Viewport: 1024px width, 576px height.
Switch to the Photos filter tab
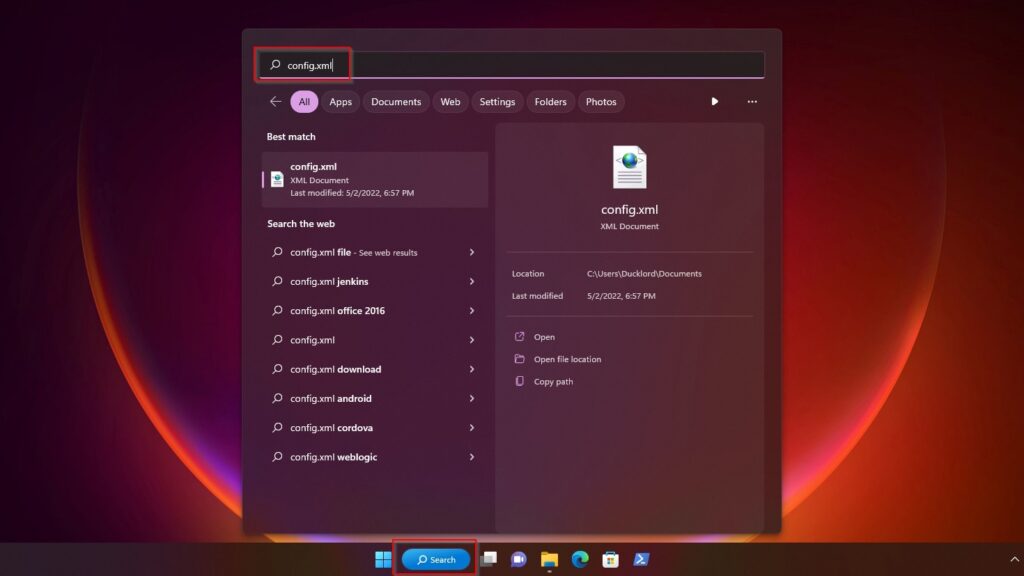[601, 101]
